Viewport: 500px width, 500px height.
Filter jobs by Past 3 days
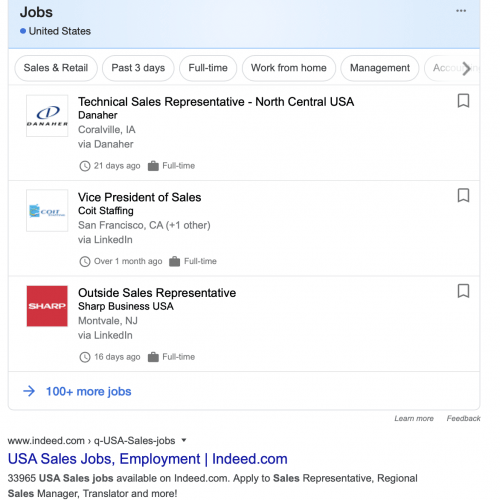[x=138, y=68]
